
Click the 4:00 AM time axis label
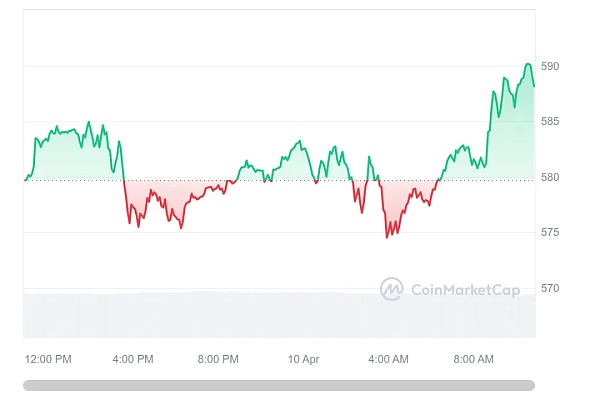(388, 359)
